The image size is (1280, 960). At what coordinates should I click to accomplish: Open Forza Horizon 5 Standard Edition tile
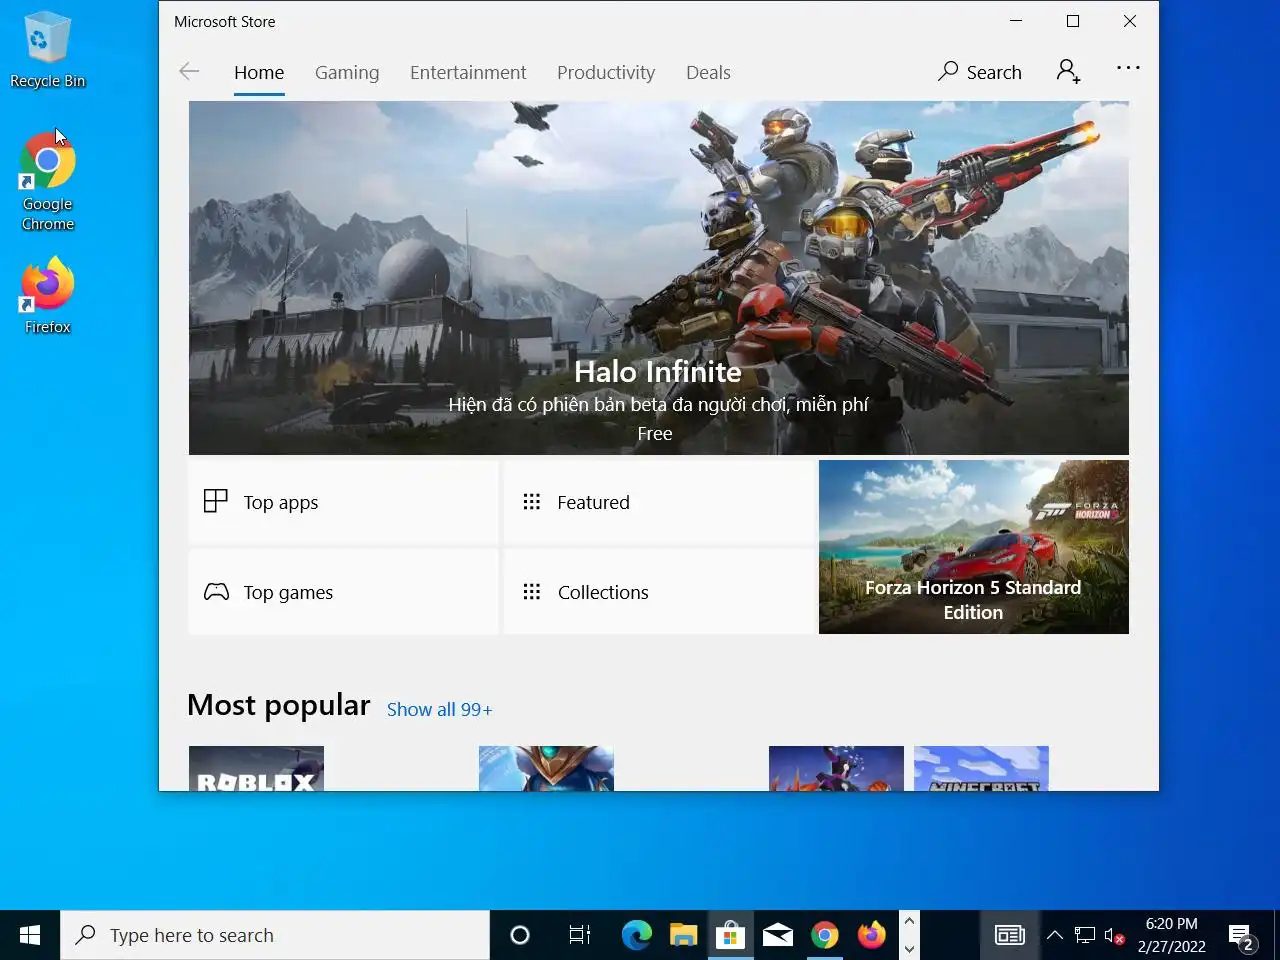pos(974,547)
